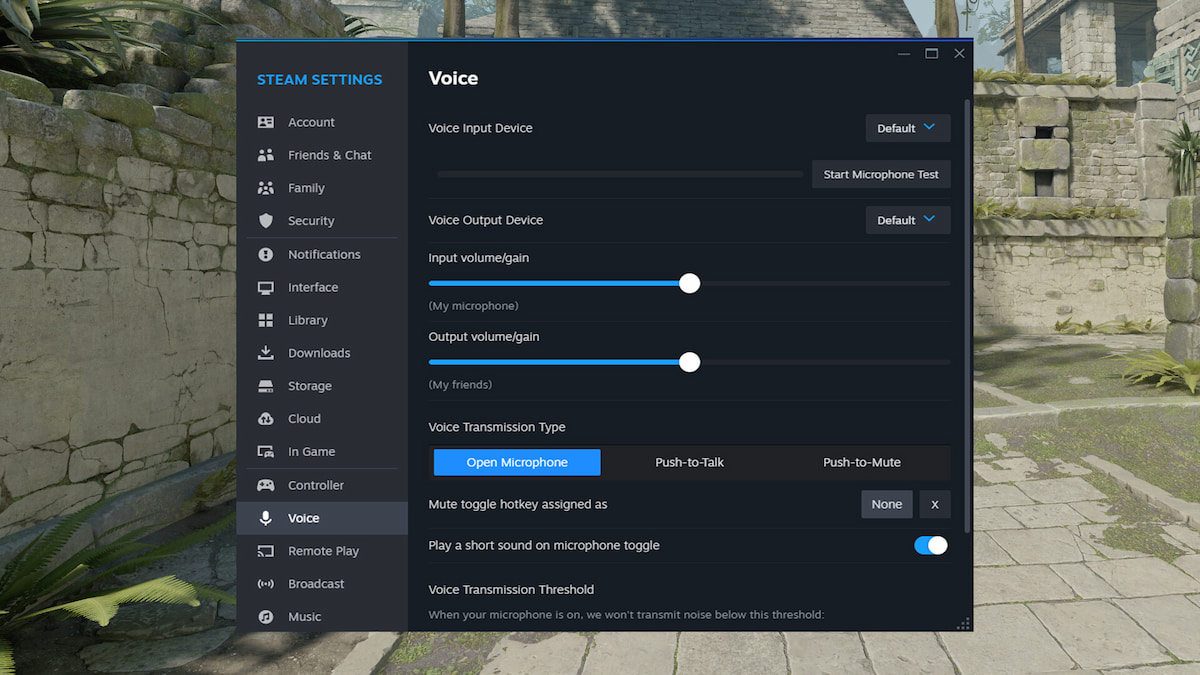Open Broadcast settings via its icon
Viewport: 1200px width, 675px height.
pyautogui.click(x=265, y=583)
